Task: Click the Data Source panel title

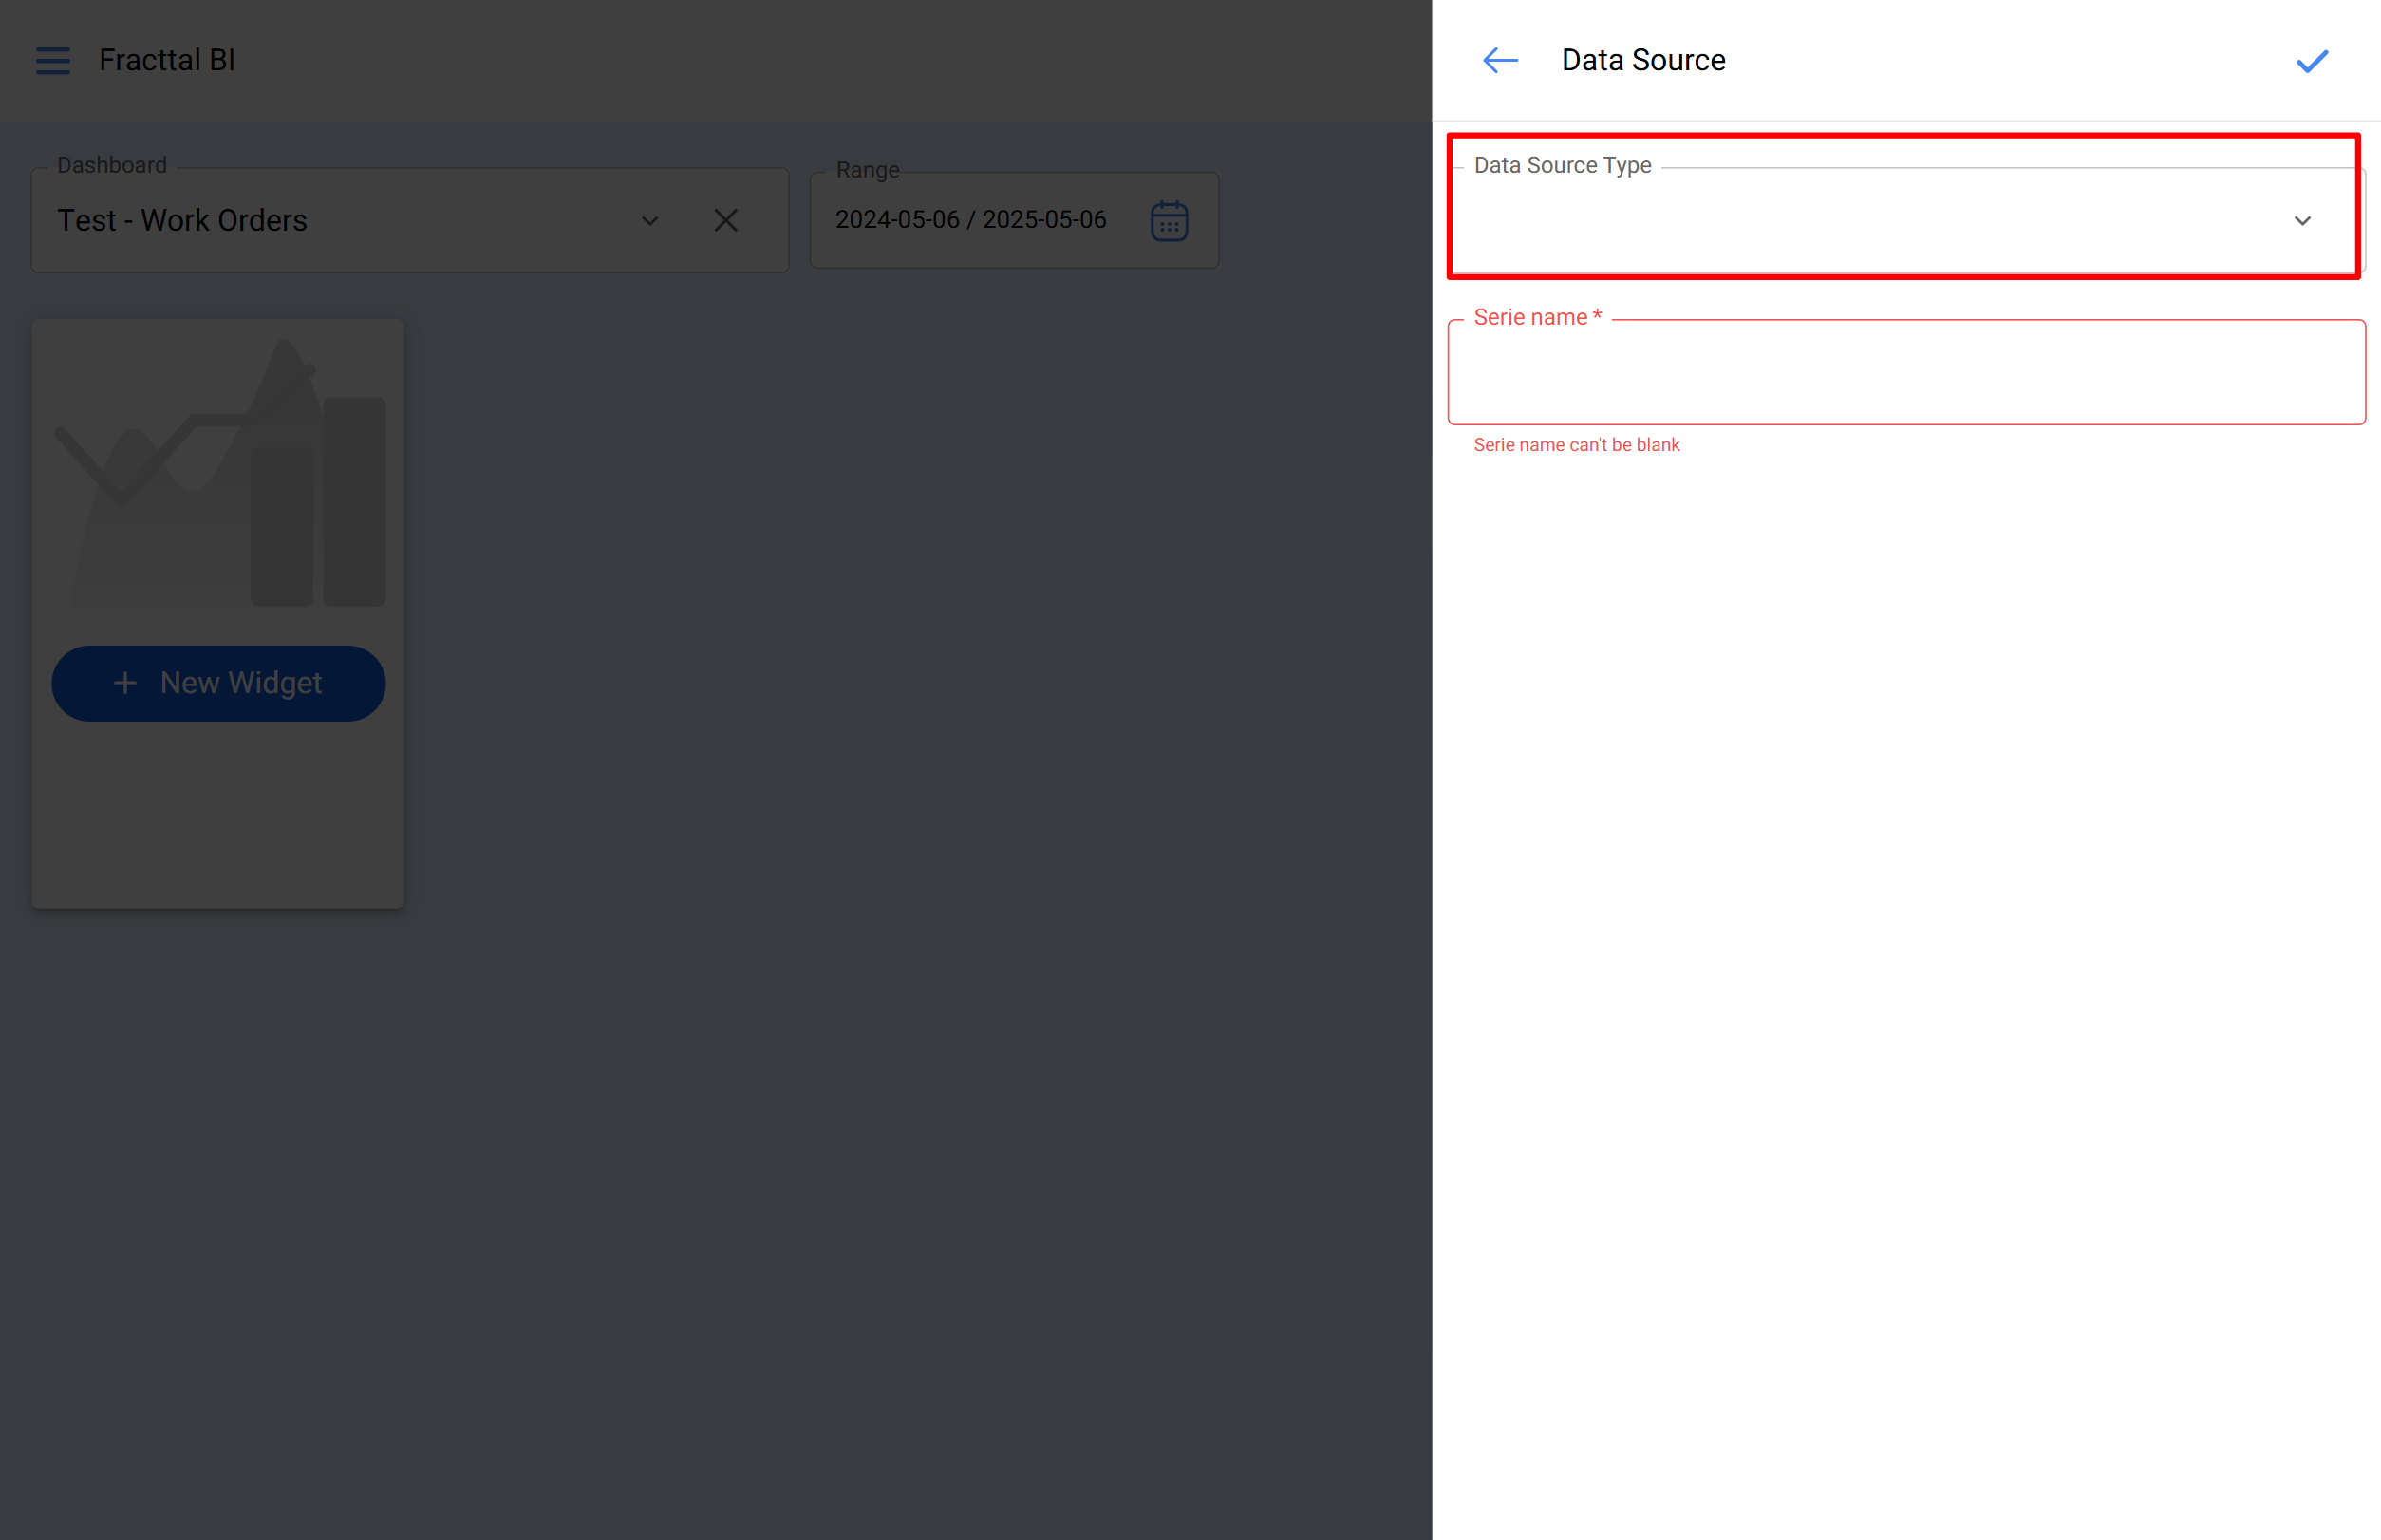Action: pos(1643,60)
